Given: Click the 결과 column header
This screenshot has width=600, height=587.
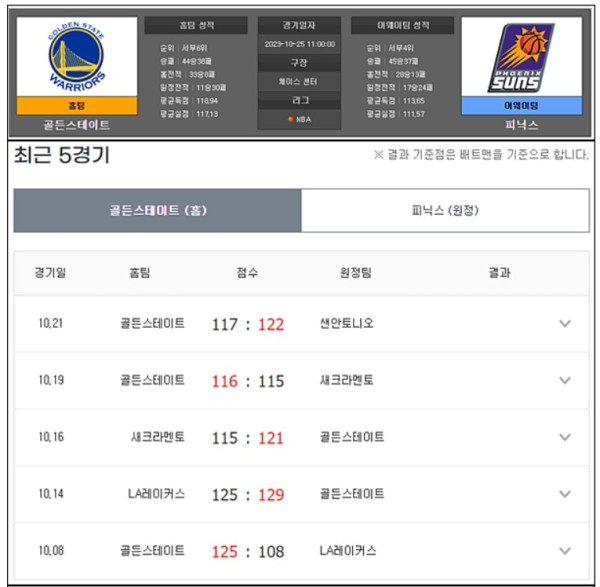Looking at the screenshot, I should [x=499, y=272].
